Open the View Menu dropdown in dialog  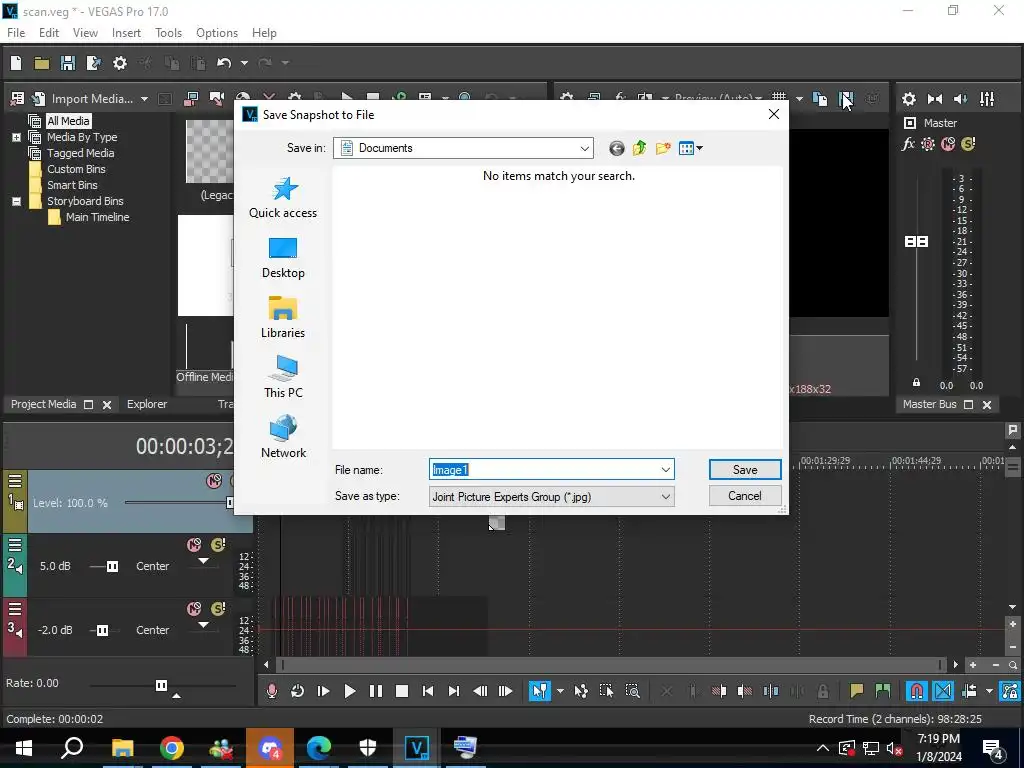coord(690,148)
